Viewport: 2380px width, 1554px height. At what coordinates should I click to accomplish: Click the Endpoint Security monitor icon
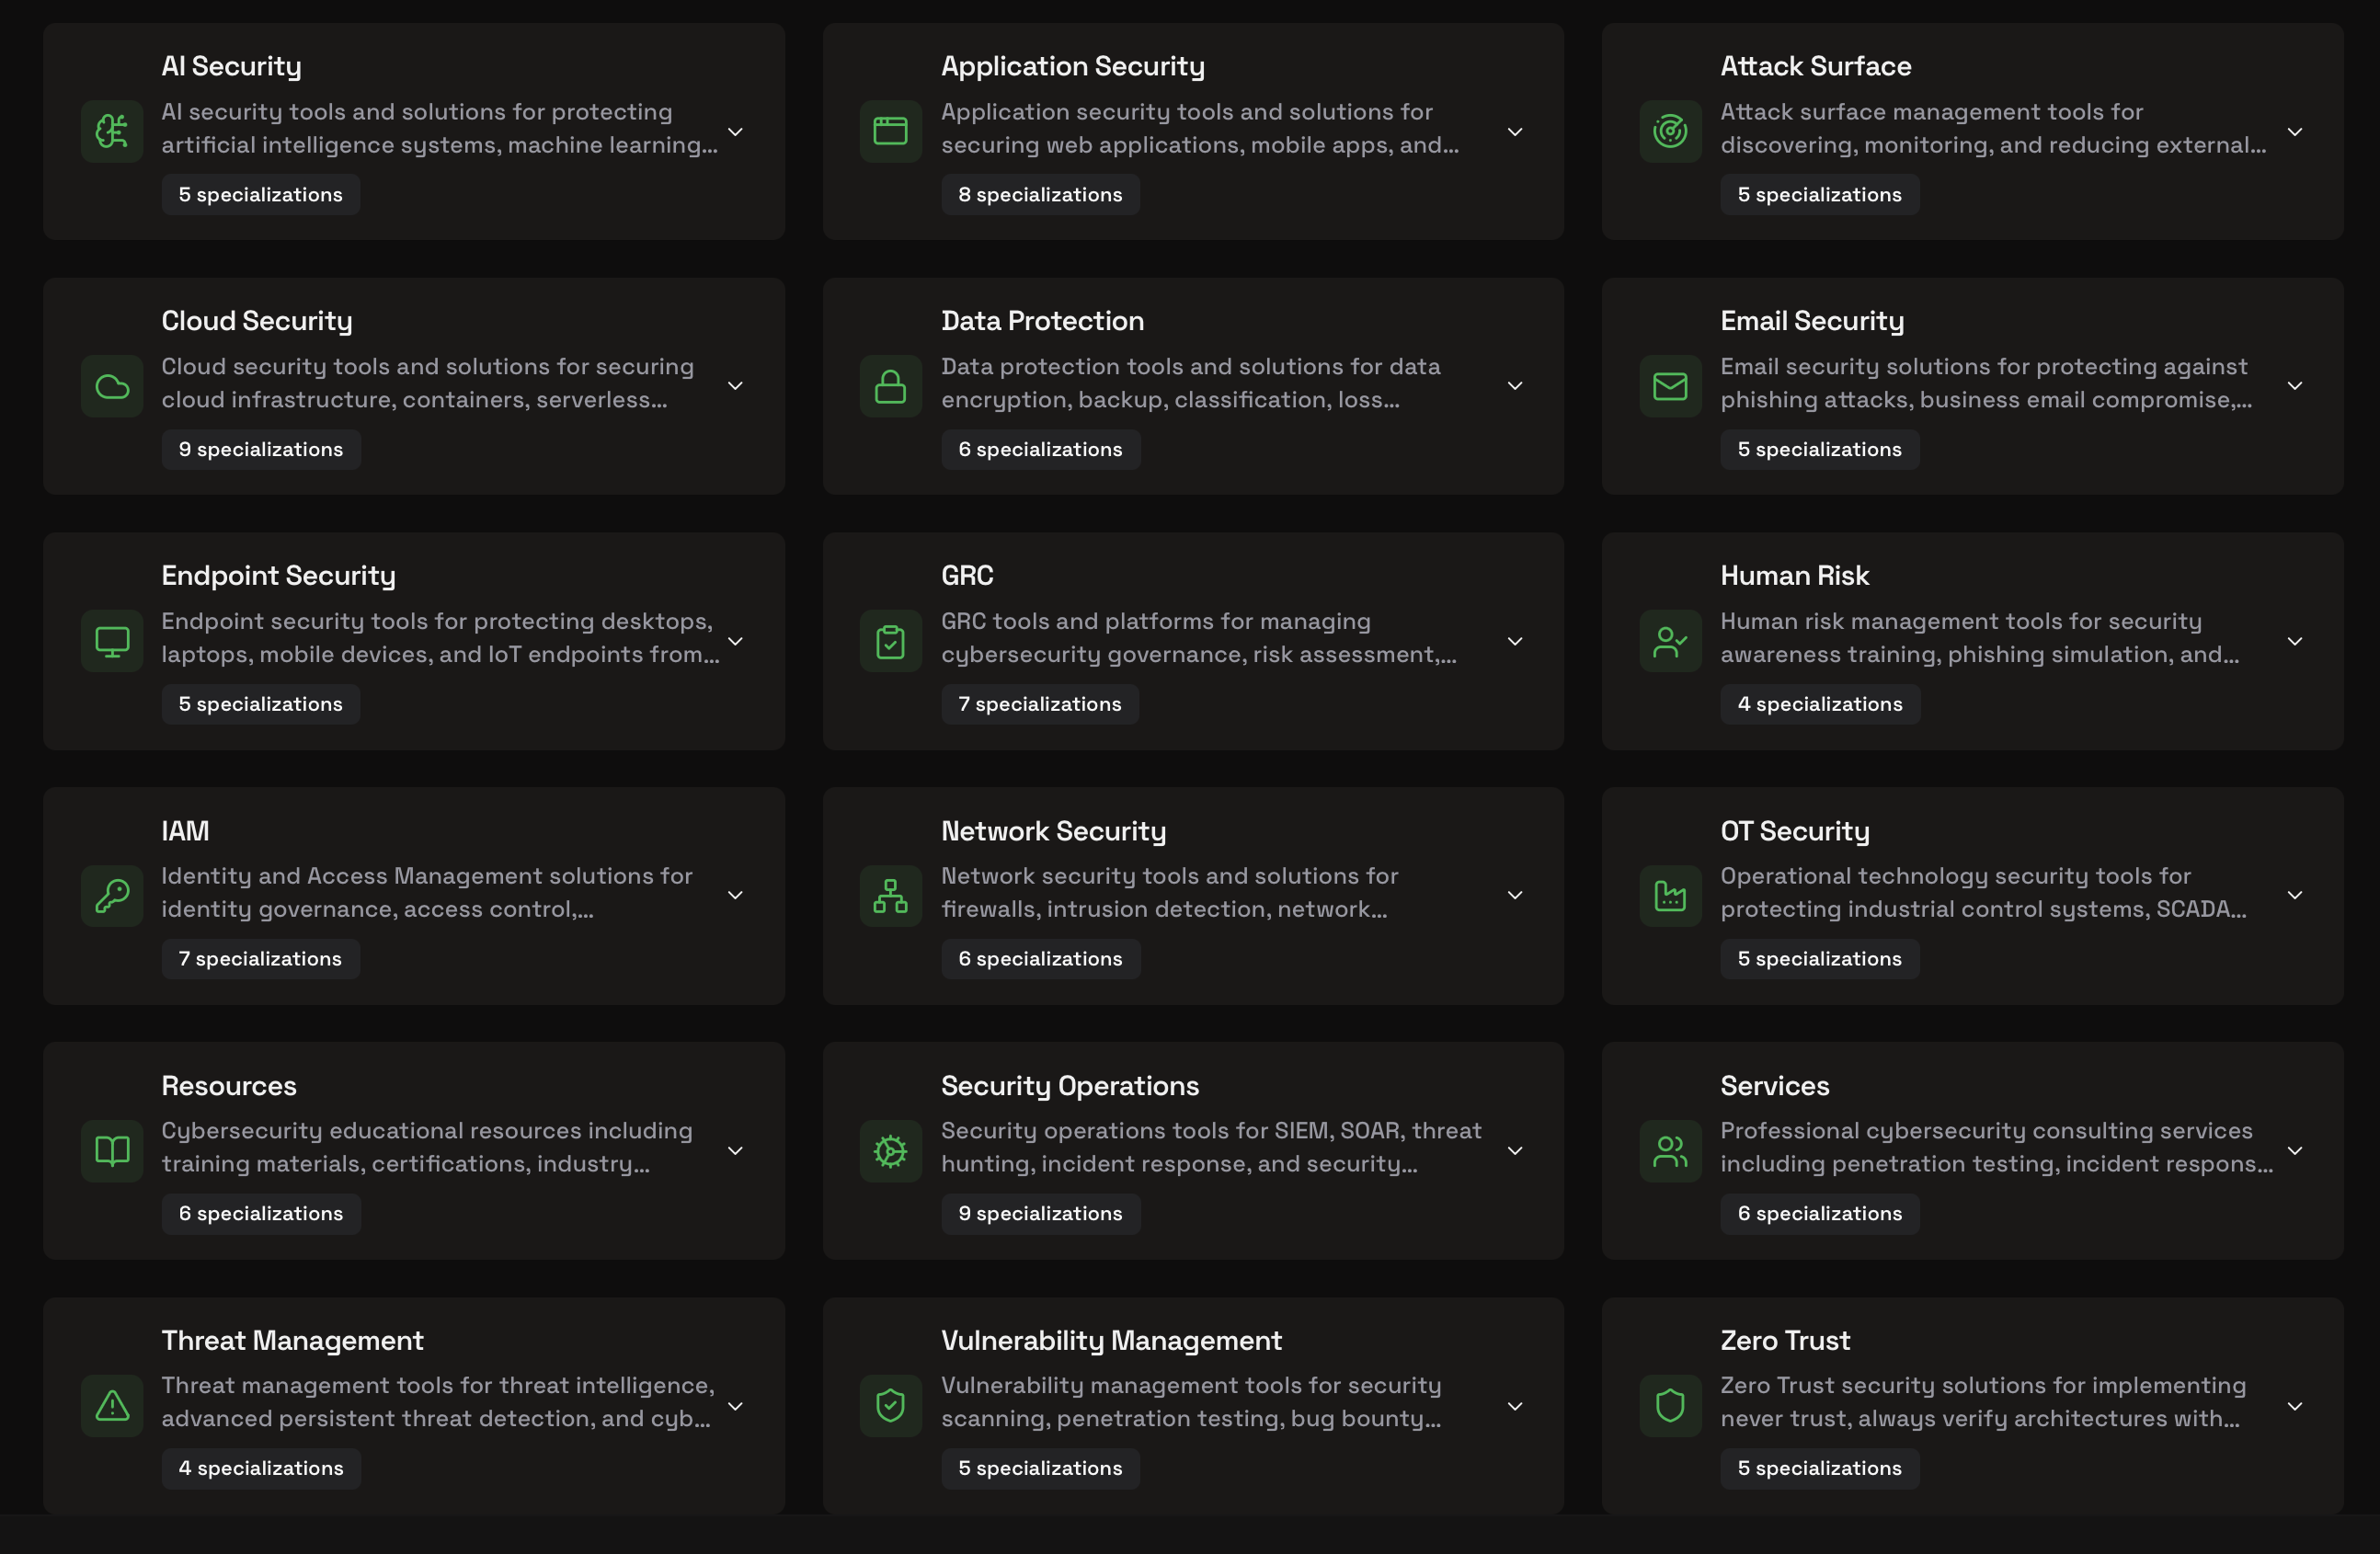coord(111,641)
